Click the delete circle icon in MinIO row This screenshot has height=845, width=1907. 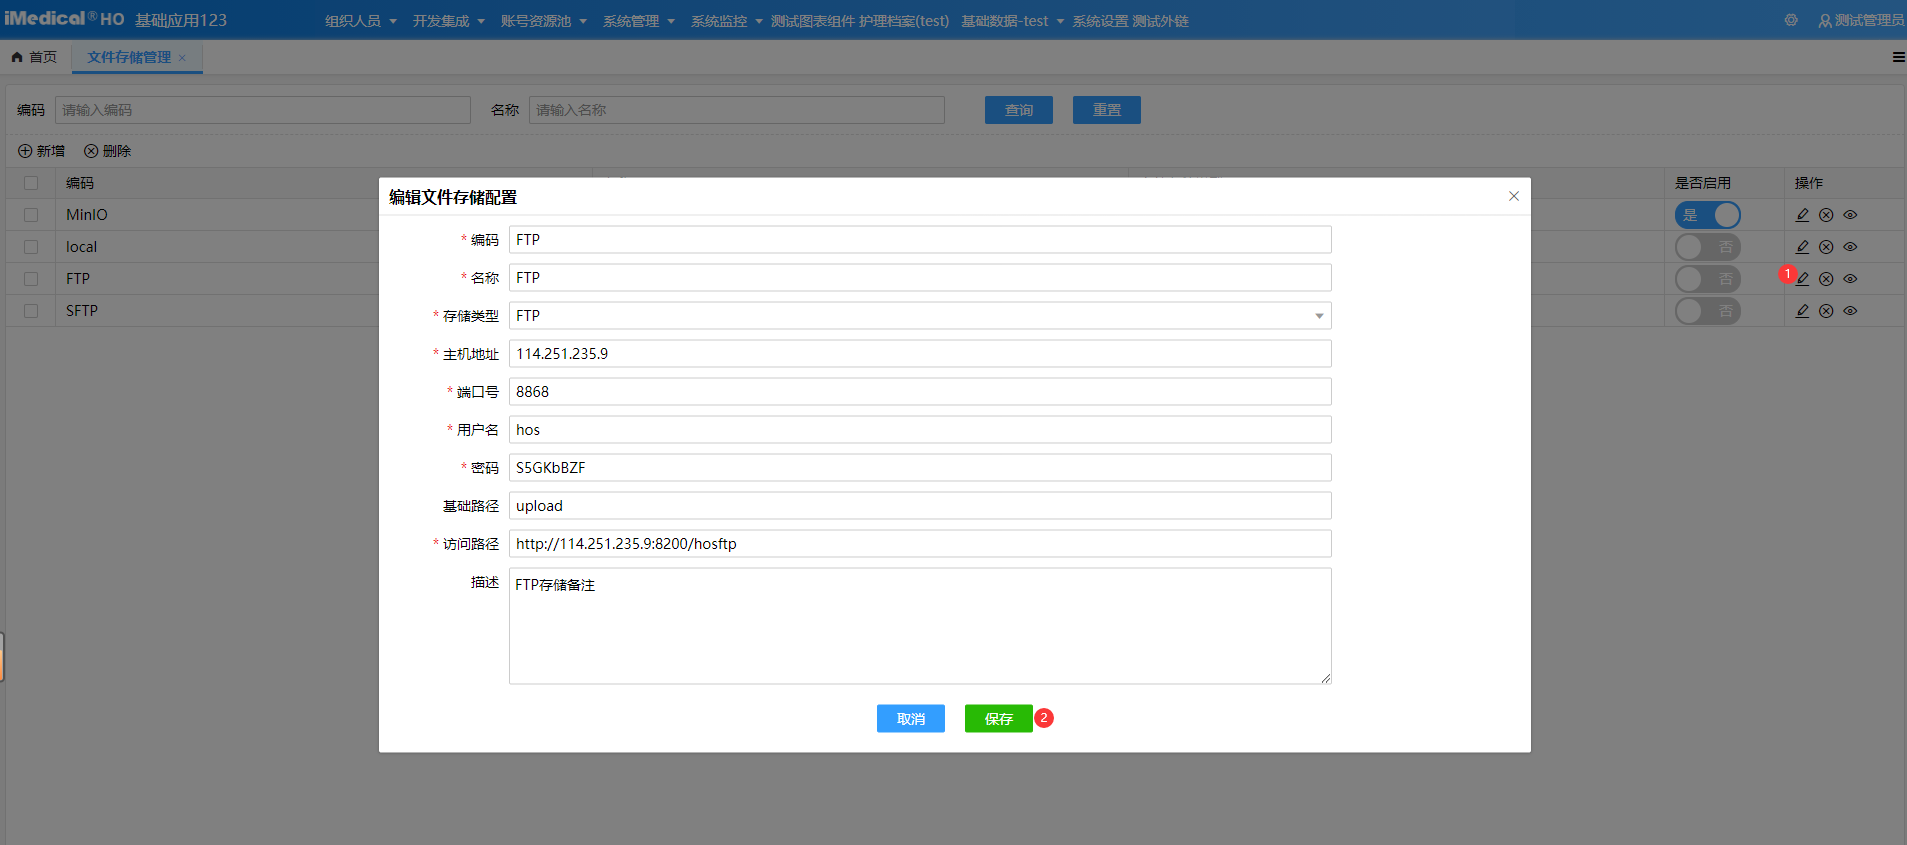coord(1826,215)
